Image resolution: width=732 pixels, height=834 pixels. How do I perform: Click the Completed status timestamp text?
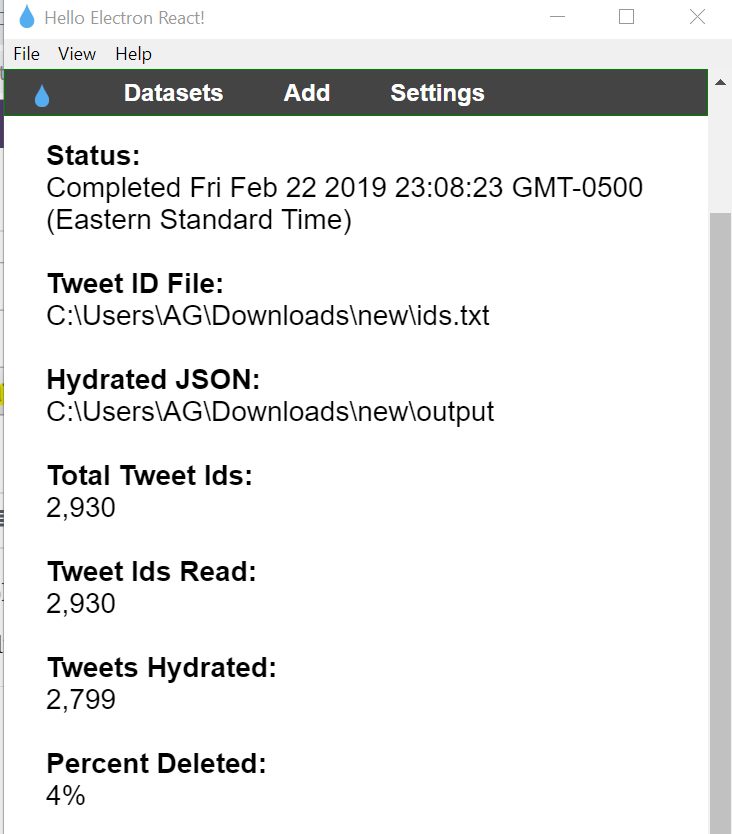[x=344, y=188]
